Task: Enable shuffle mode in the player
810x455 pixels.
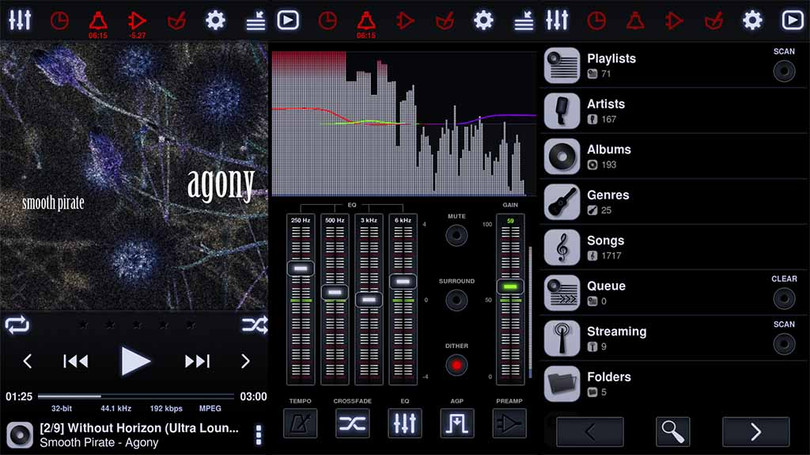Action: coord(254,325)
